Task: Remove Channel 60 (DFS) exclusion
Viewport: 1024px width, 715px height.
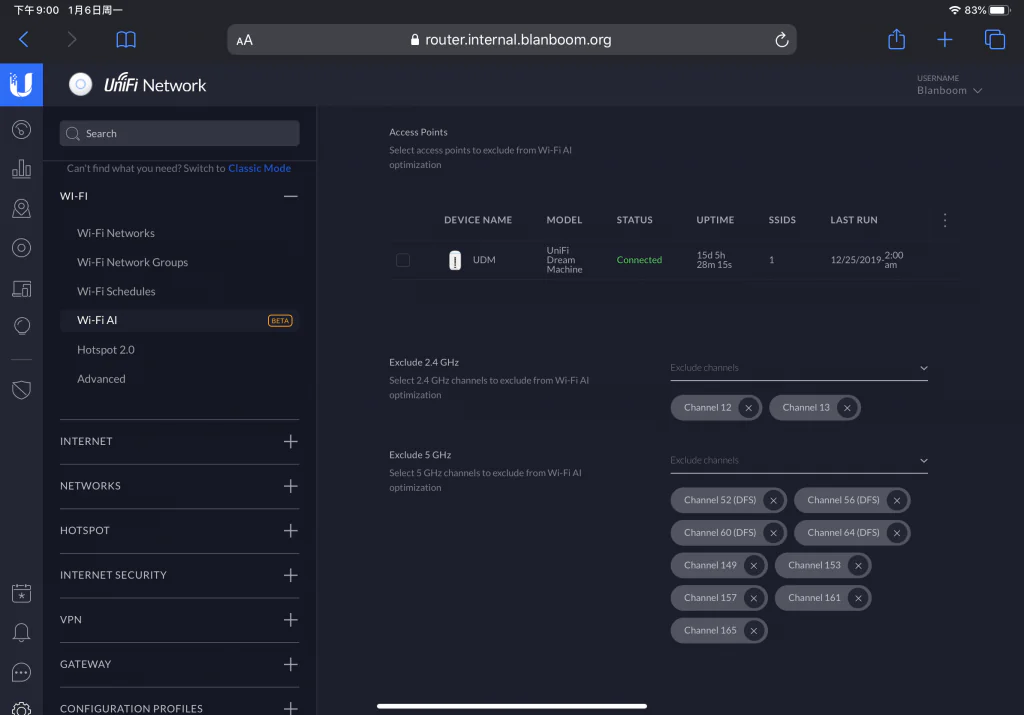Action: tap(773, 533)
